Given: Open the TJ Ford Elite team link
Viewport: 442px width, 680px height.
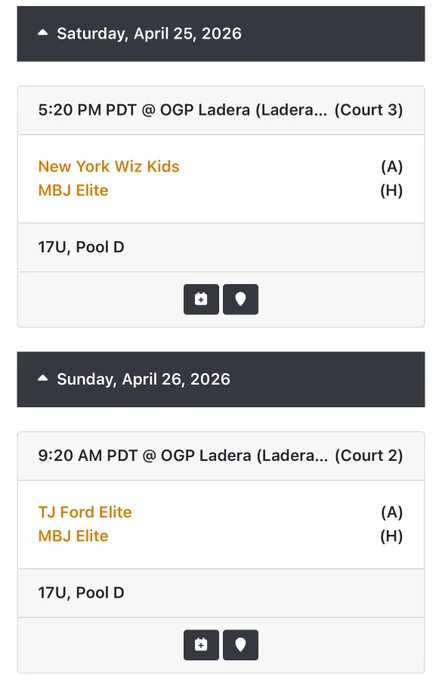Looking at the screenshot, I should [x=85, y=512].
